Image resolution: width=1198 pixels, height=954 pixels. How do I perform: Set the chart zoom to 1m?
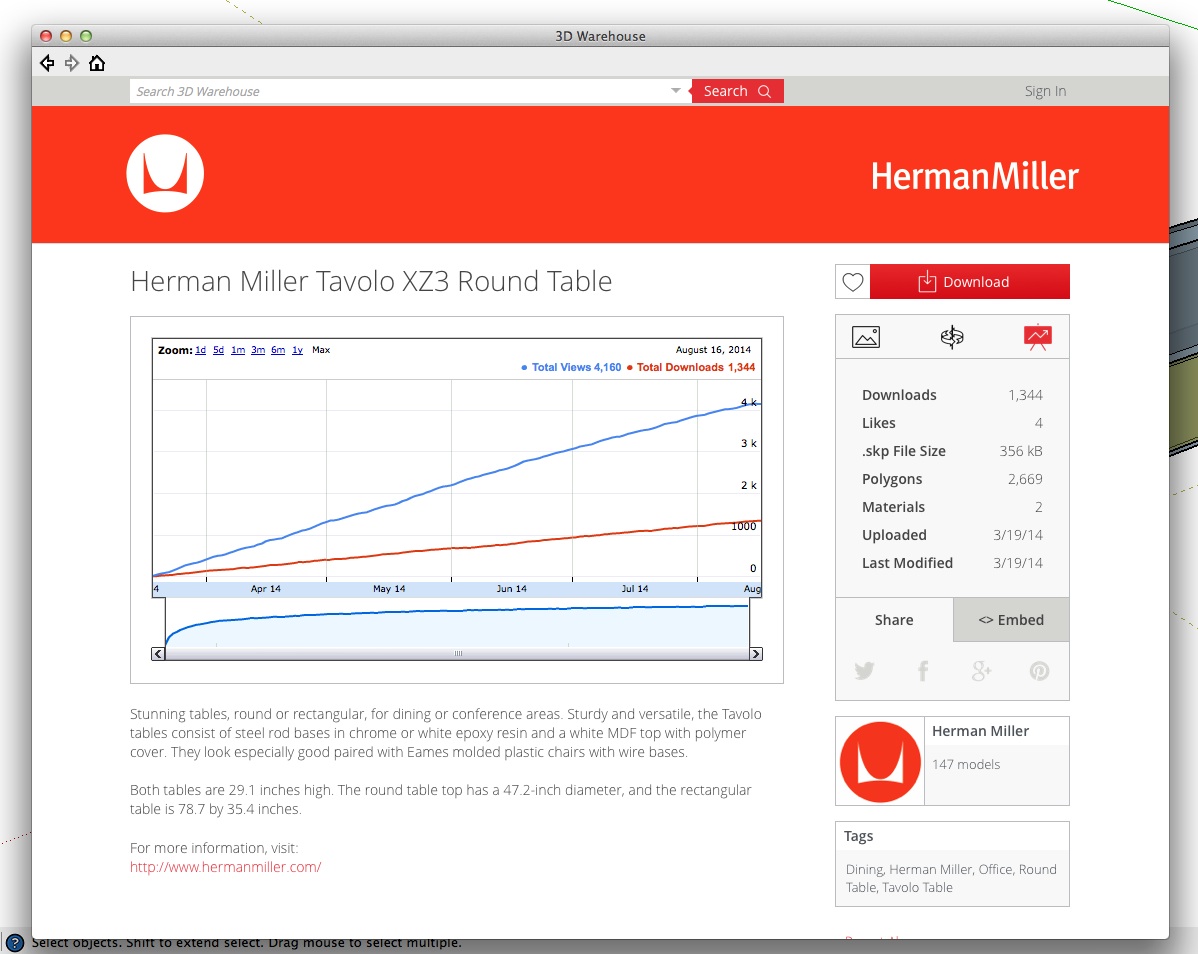click(x=238, y=350)
